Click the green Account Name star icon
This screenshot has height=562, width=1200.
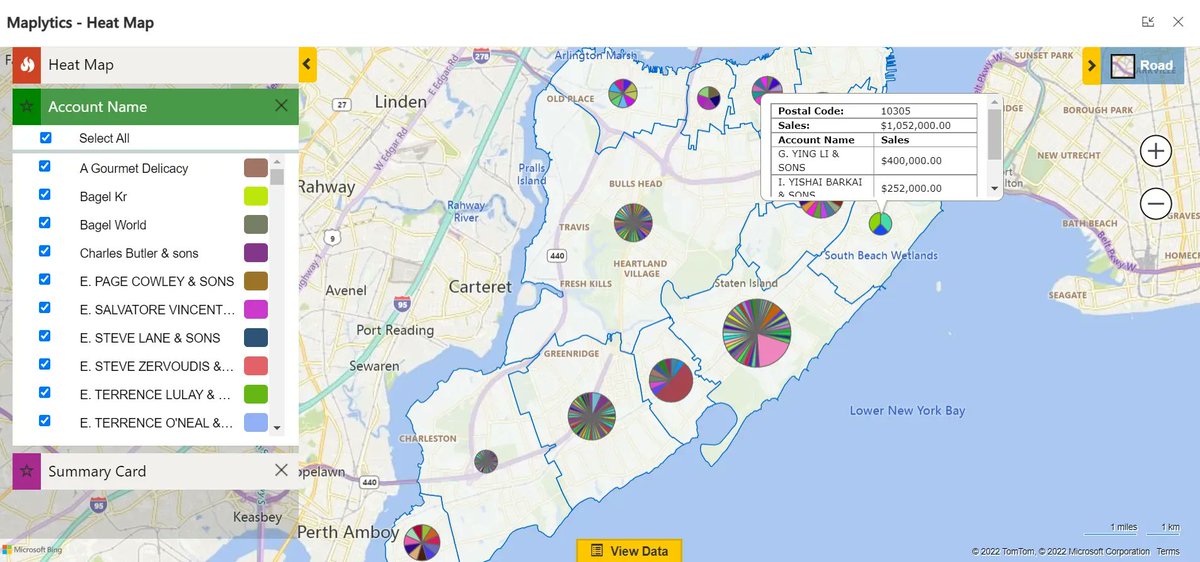point(26,107)
